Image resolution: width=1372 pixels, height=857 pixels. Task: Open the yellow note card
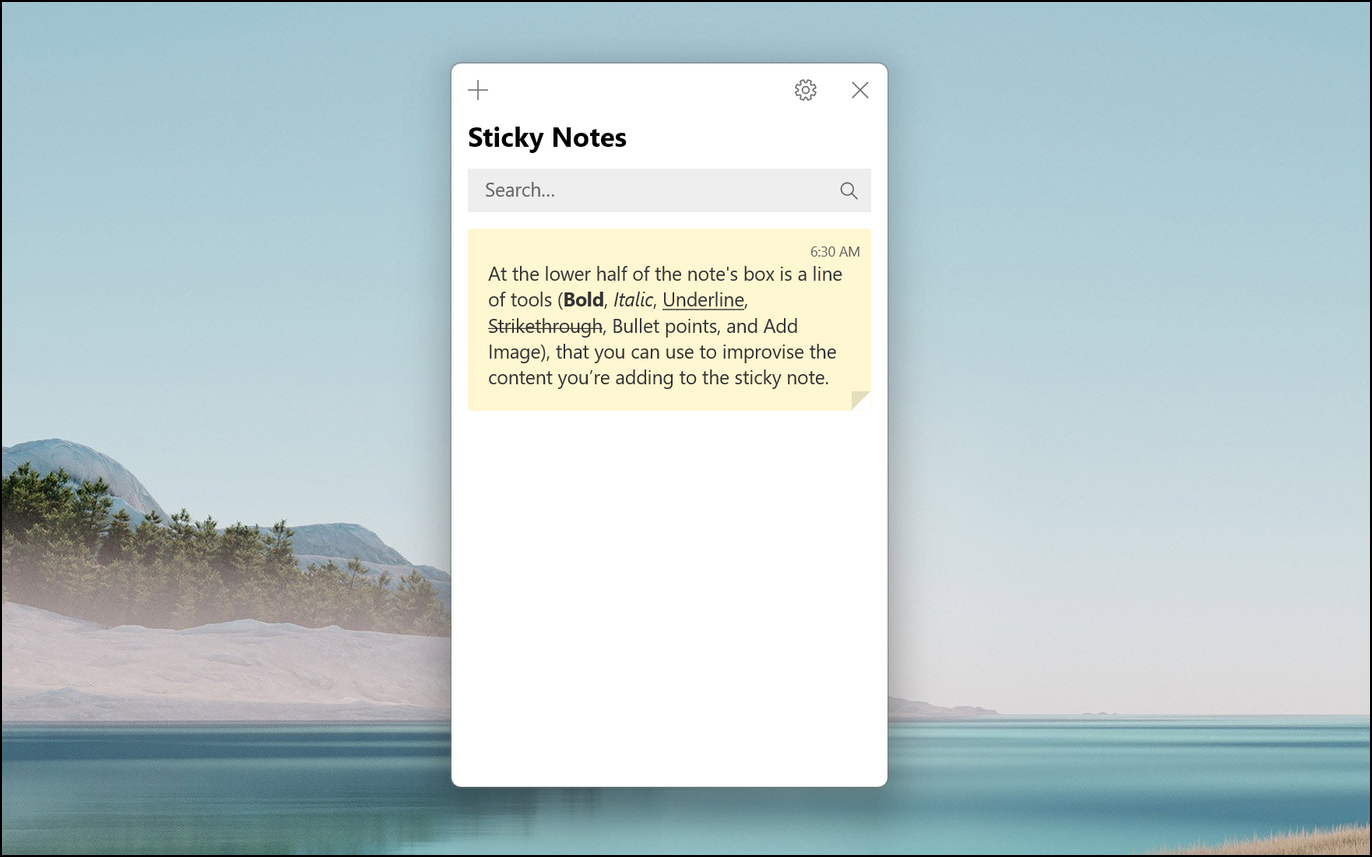tap(669, 320)
